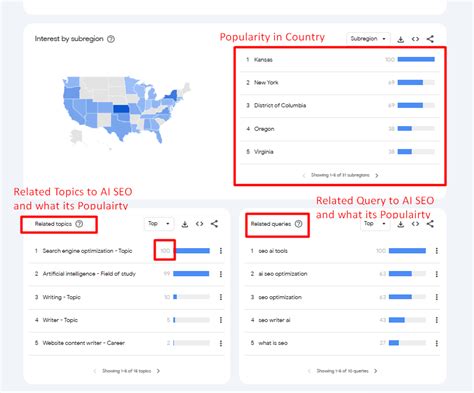Download Related topics data

point(185,224)
